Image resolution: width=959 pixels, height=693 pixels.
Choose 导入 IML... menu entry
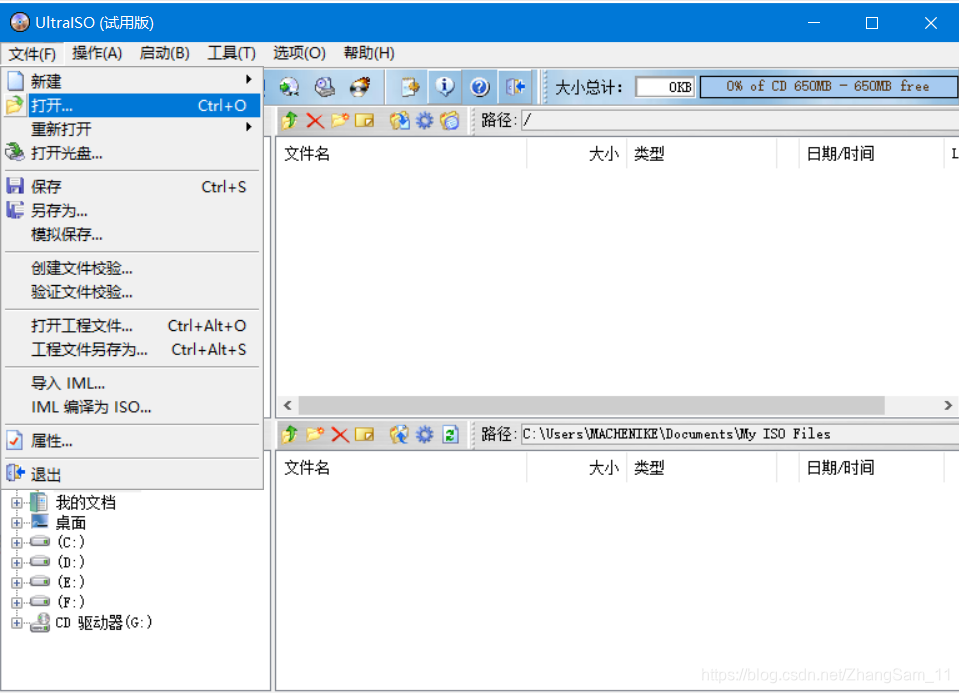[x=132, y=384]
